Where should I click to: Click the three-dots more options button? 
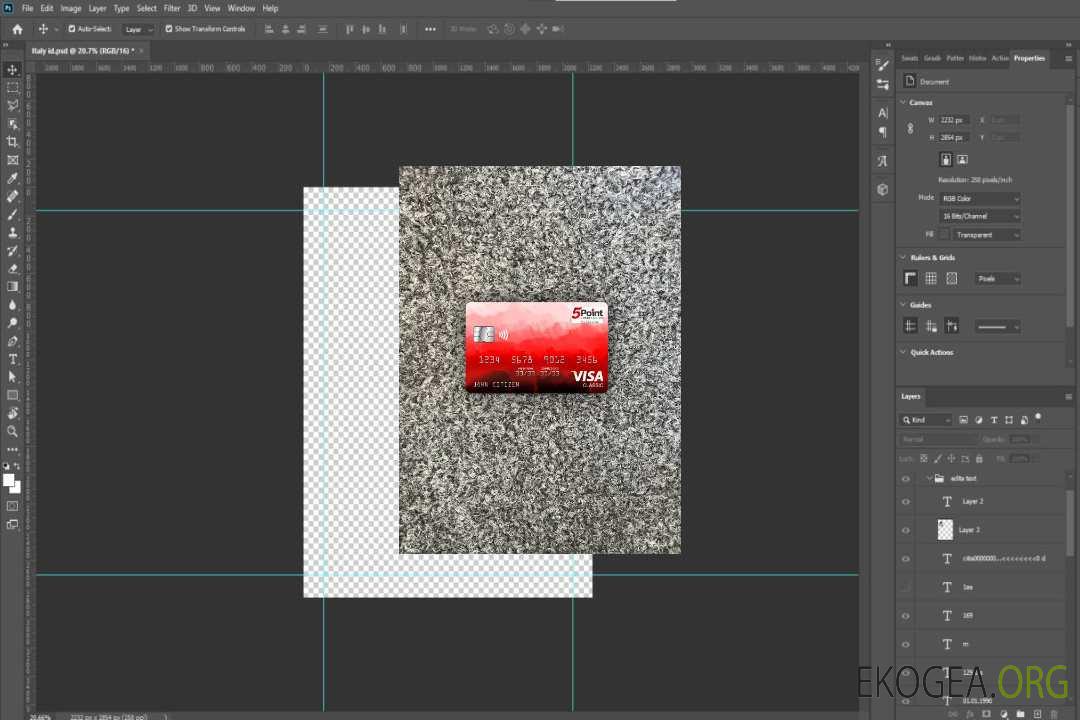tap(430, 29)
